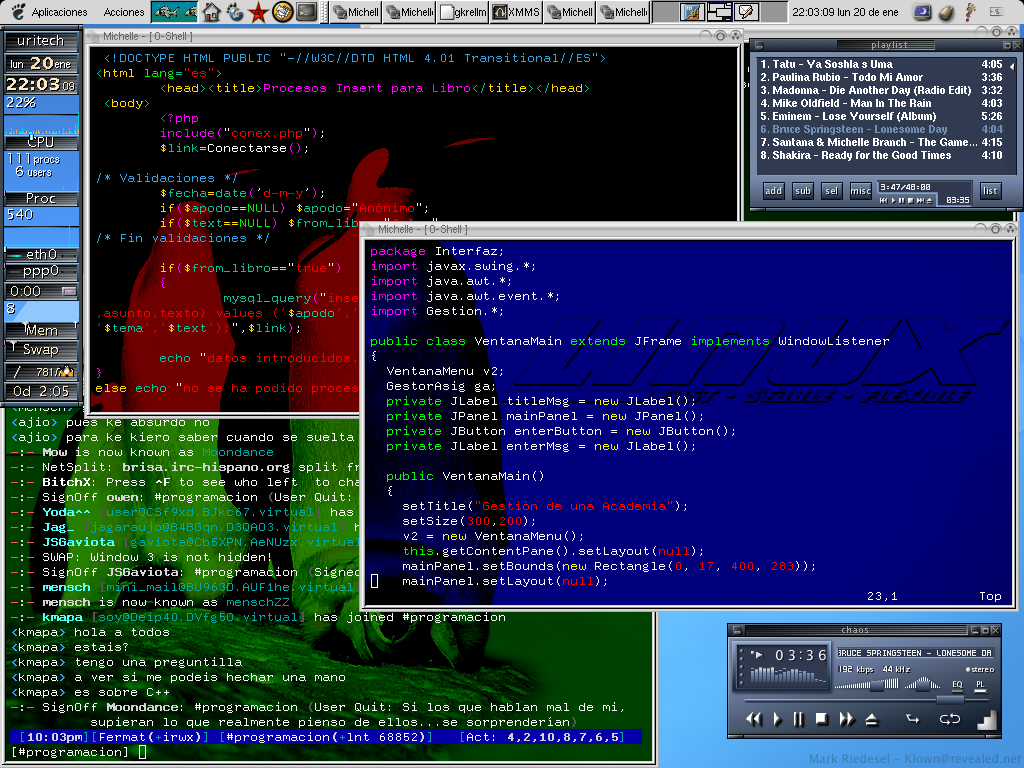Click the fish applet in the panel
Image resolution: width=1024 pixels, height=768 pixels.
[174, 12]
